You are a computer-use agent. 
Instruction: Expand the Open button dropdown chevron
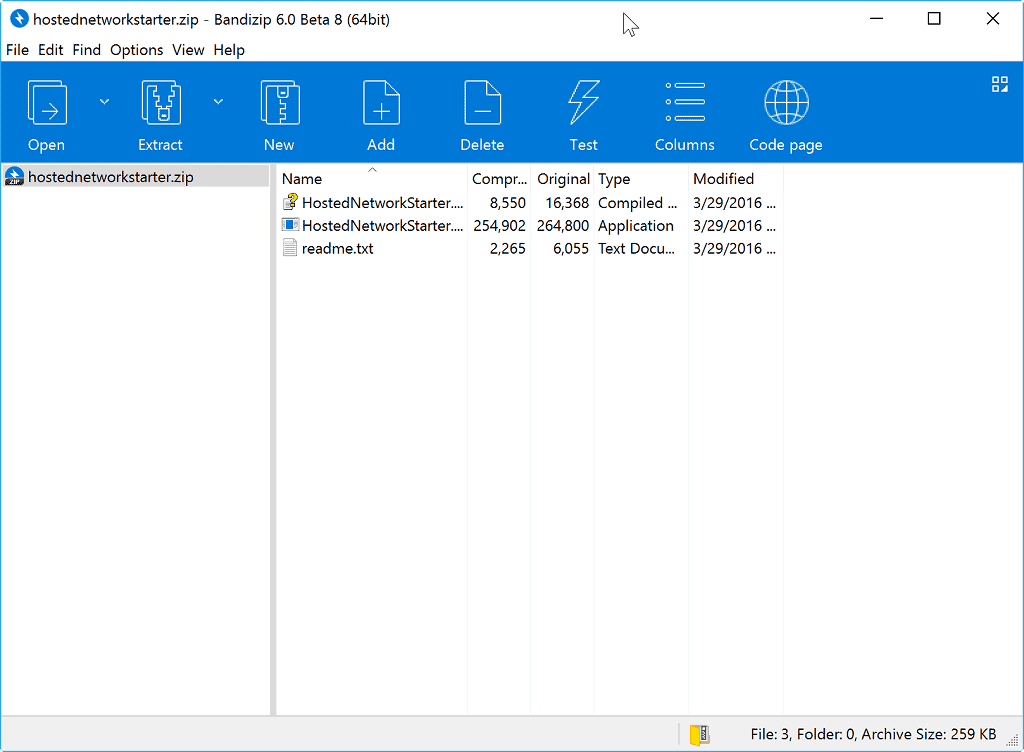(x=104, y=101)
